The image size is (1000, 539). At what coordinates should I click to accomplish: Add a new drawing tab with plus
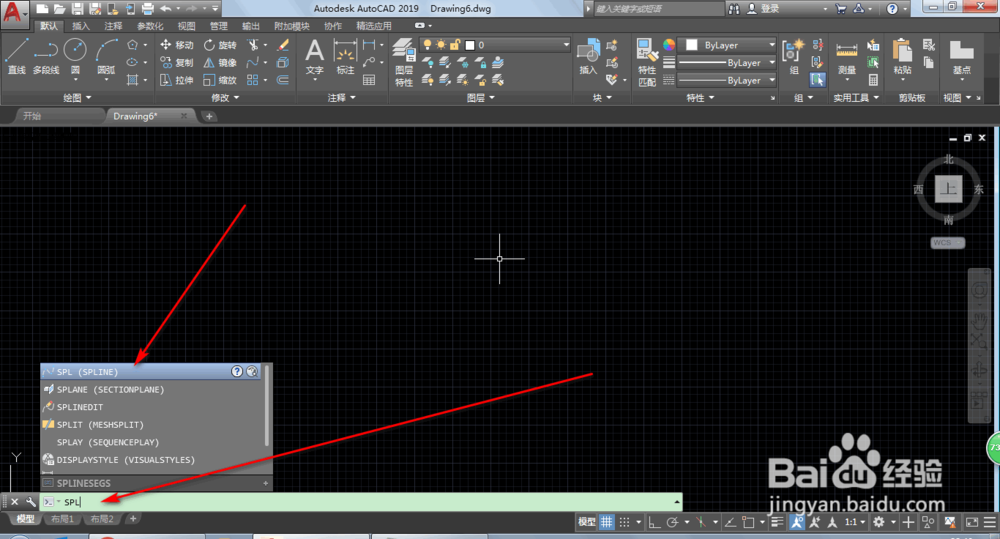click(209, 116)
